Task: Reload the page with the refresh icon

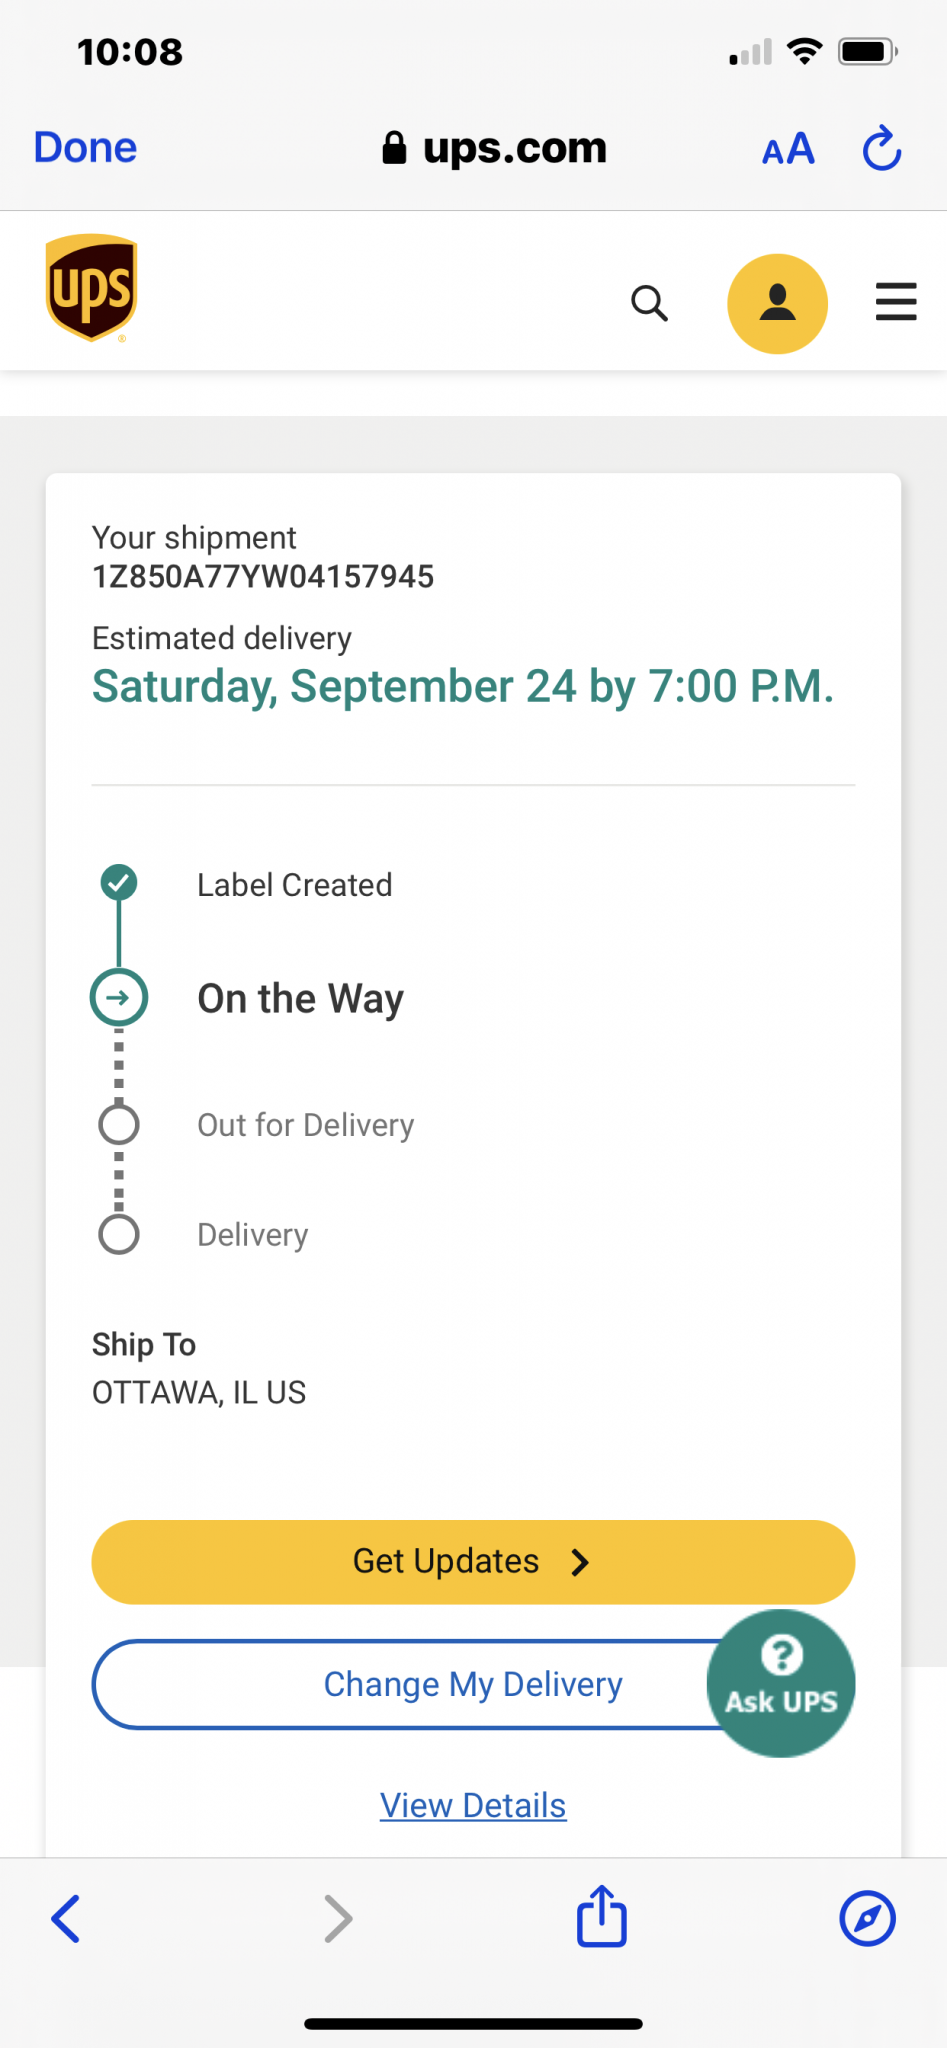Action: (882, 148)
